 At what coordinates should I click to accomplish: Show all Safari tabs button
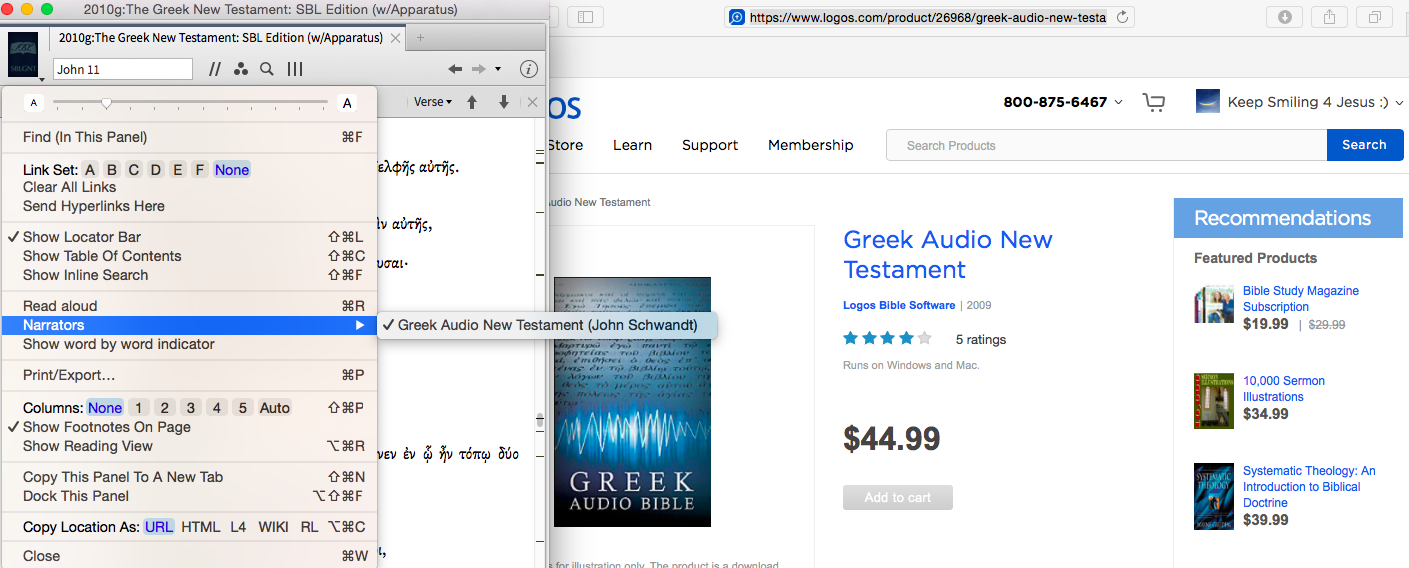pos(1375,17)
